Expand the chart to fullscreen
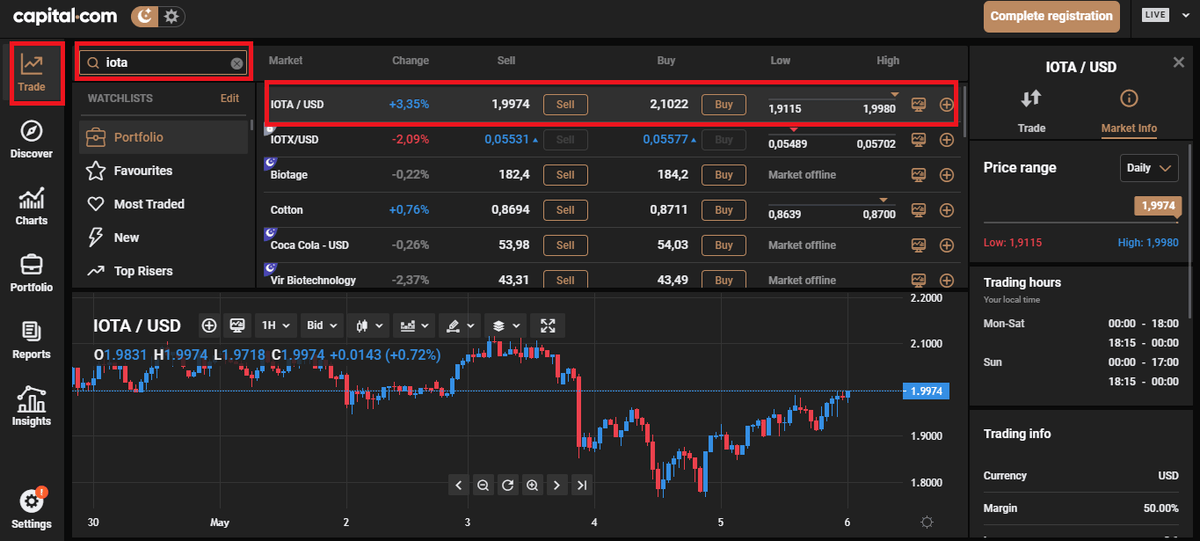1200x541 pixels. pos(547,325)
